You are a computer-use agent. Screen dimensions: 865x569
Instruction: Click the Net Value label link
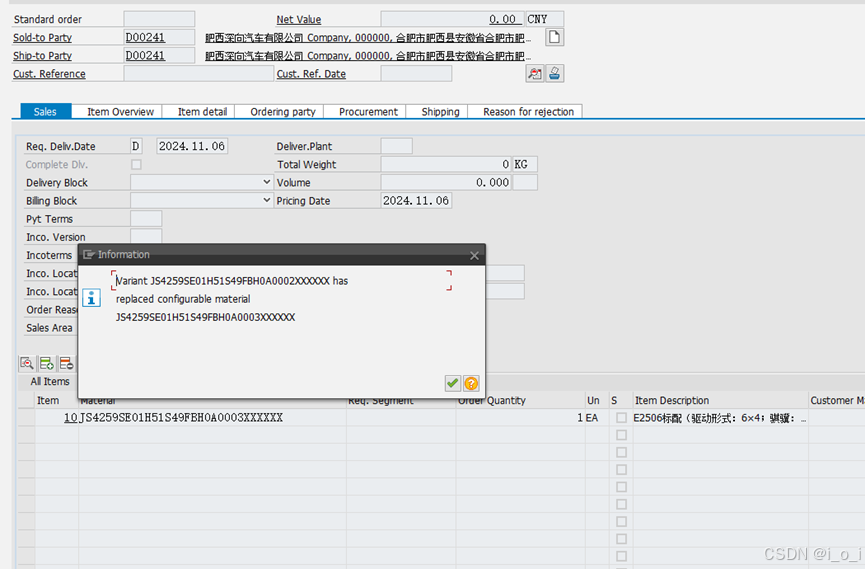tap(298, 19)
